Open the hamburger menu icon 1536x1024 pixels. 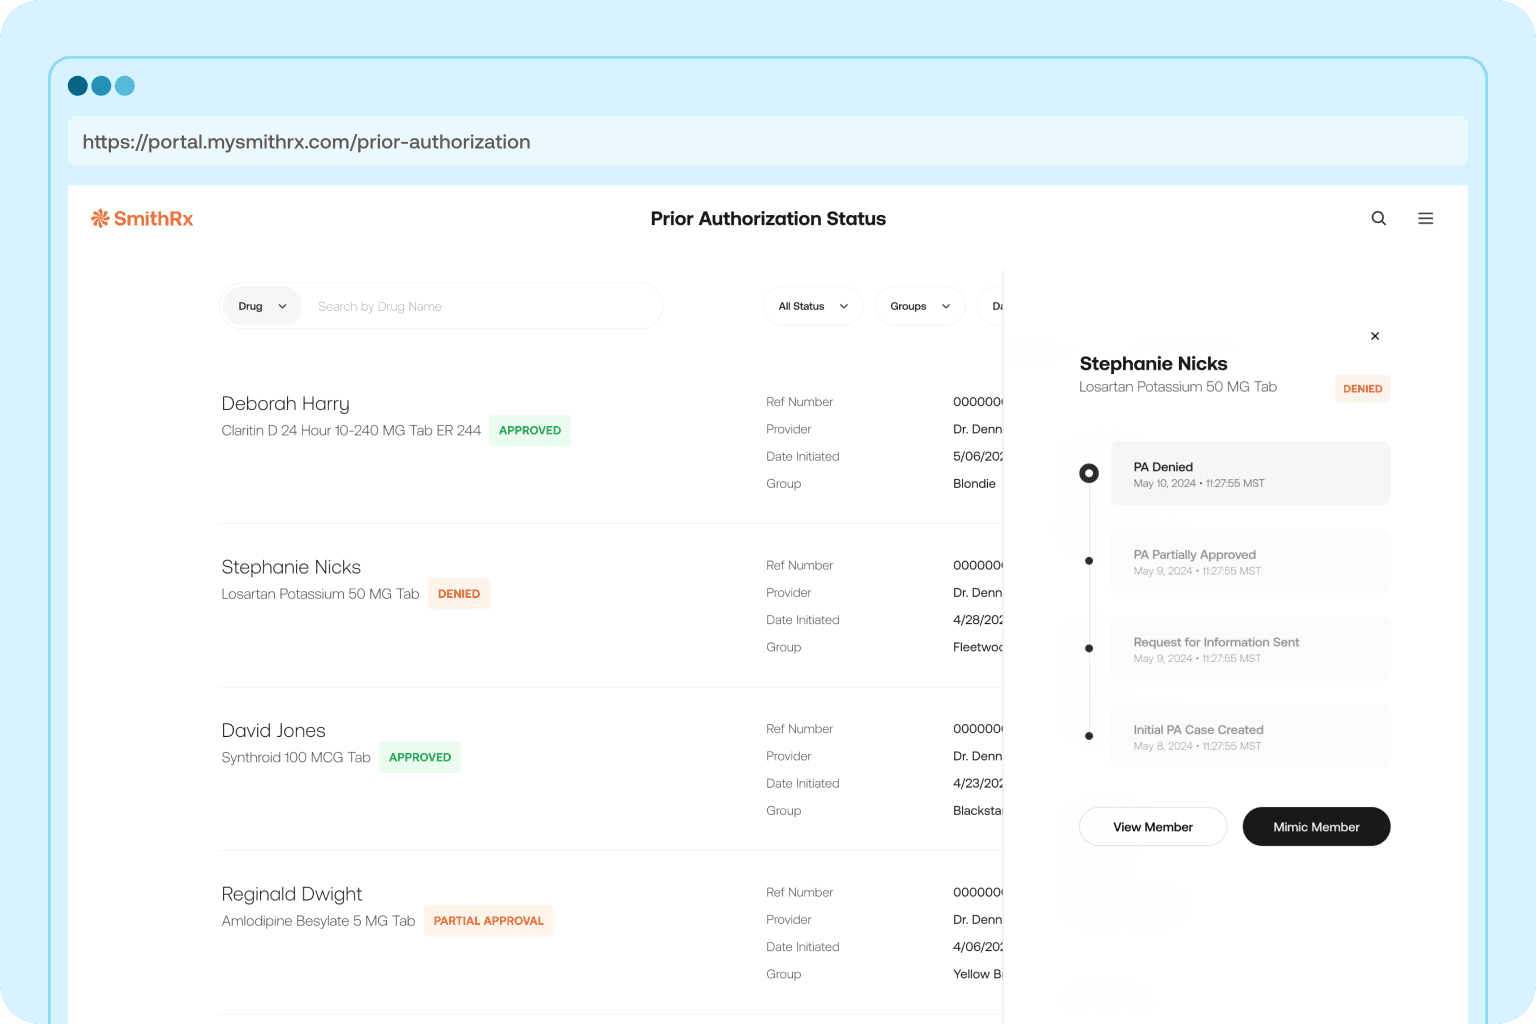click(x=1426, y=218)
